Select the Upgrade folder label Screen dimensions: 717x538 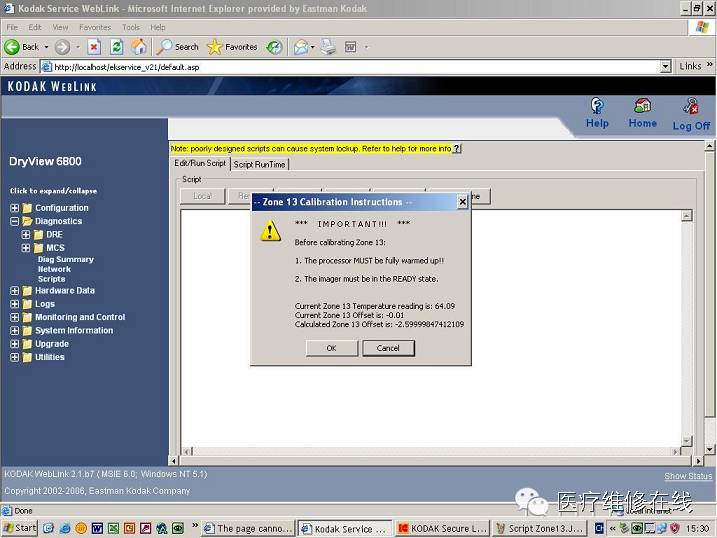pos(52,344)
